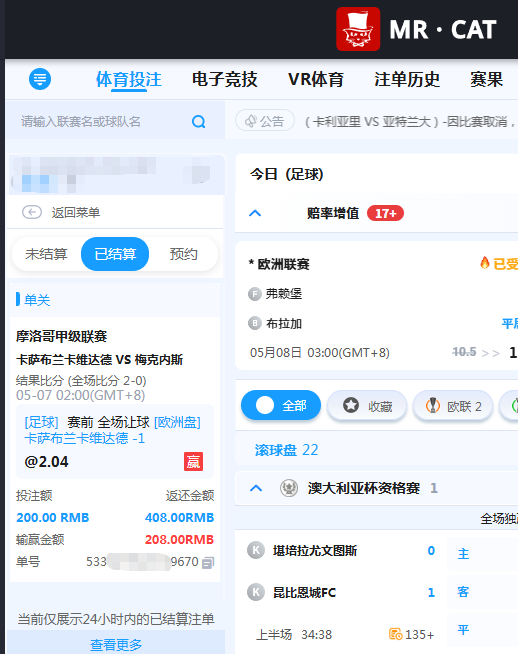Select the 收藏 favorites filter
518x654 pixels.
click(367, 405)
